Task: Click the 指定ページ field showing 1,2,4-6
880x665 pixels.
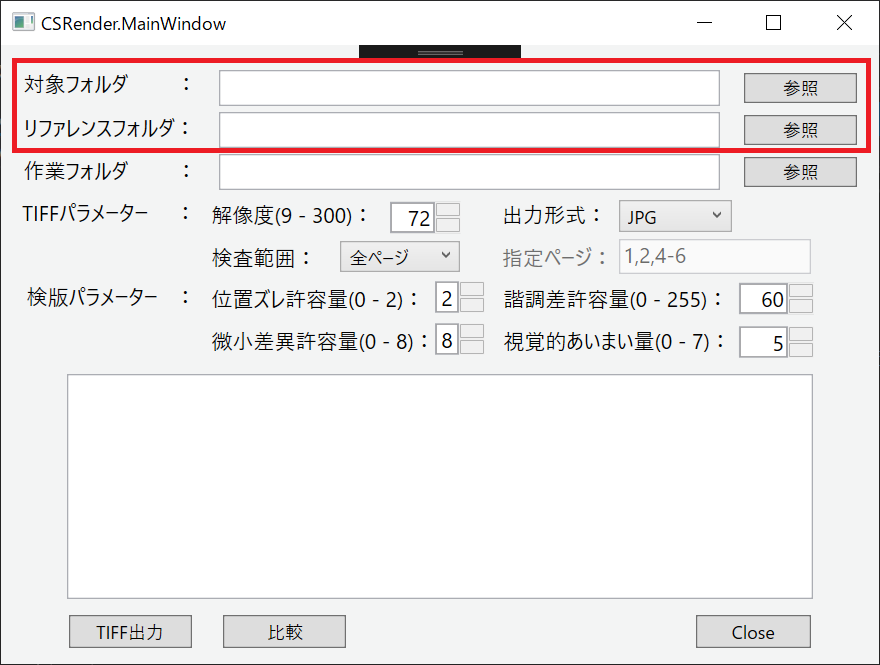Action: pyautogui.click(x=714, y=256)
